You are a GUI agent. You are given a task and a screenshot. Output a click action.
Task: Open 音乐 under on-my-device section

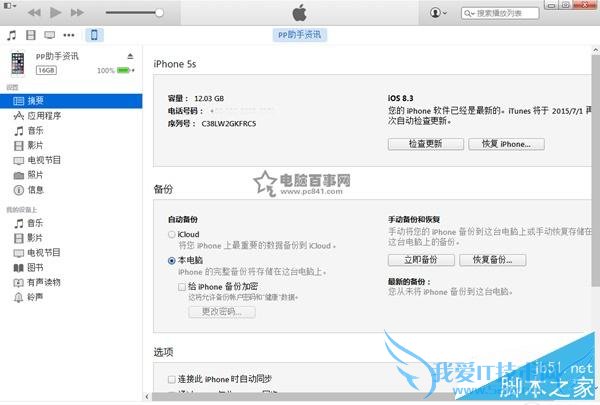tap(35, 223)
